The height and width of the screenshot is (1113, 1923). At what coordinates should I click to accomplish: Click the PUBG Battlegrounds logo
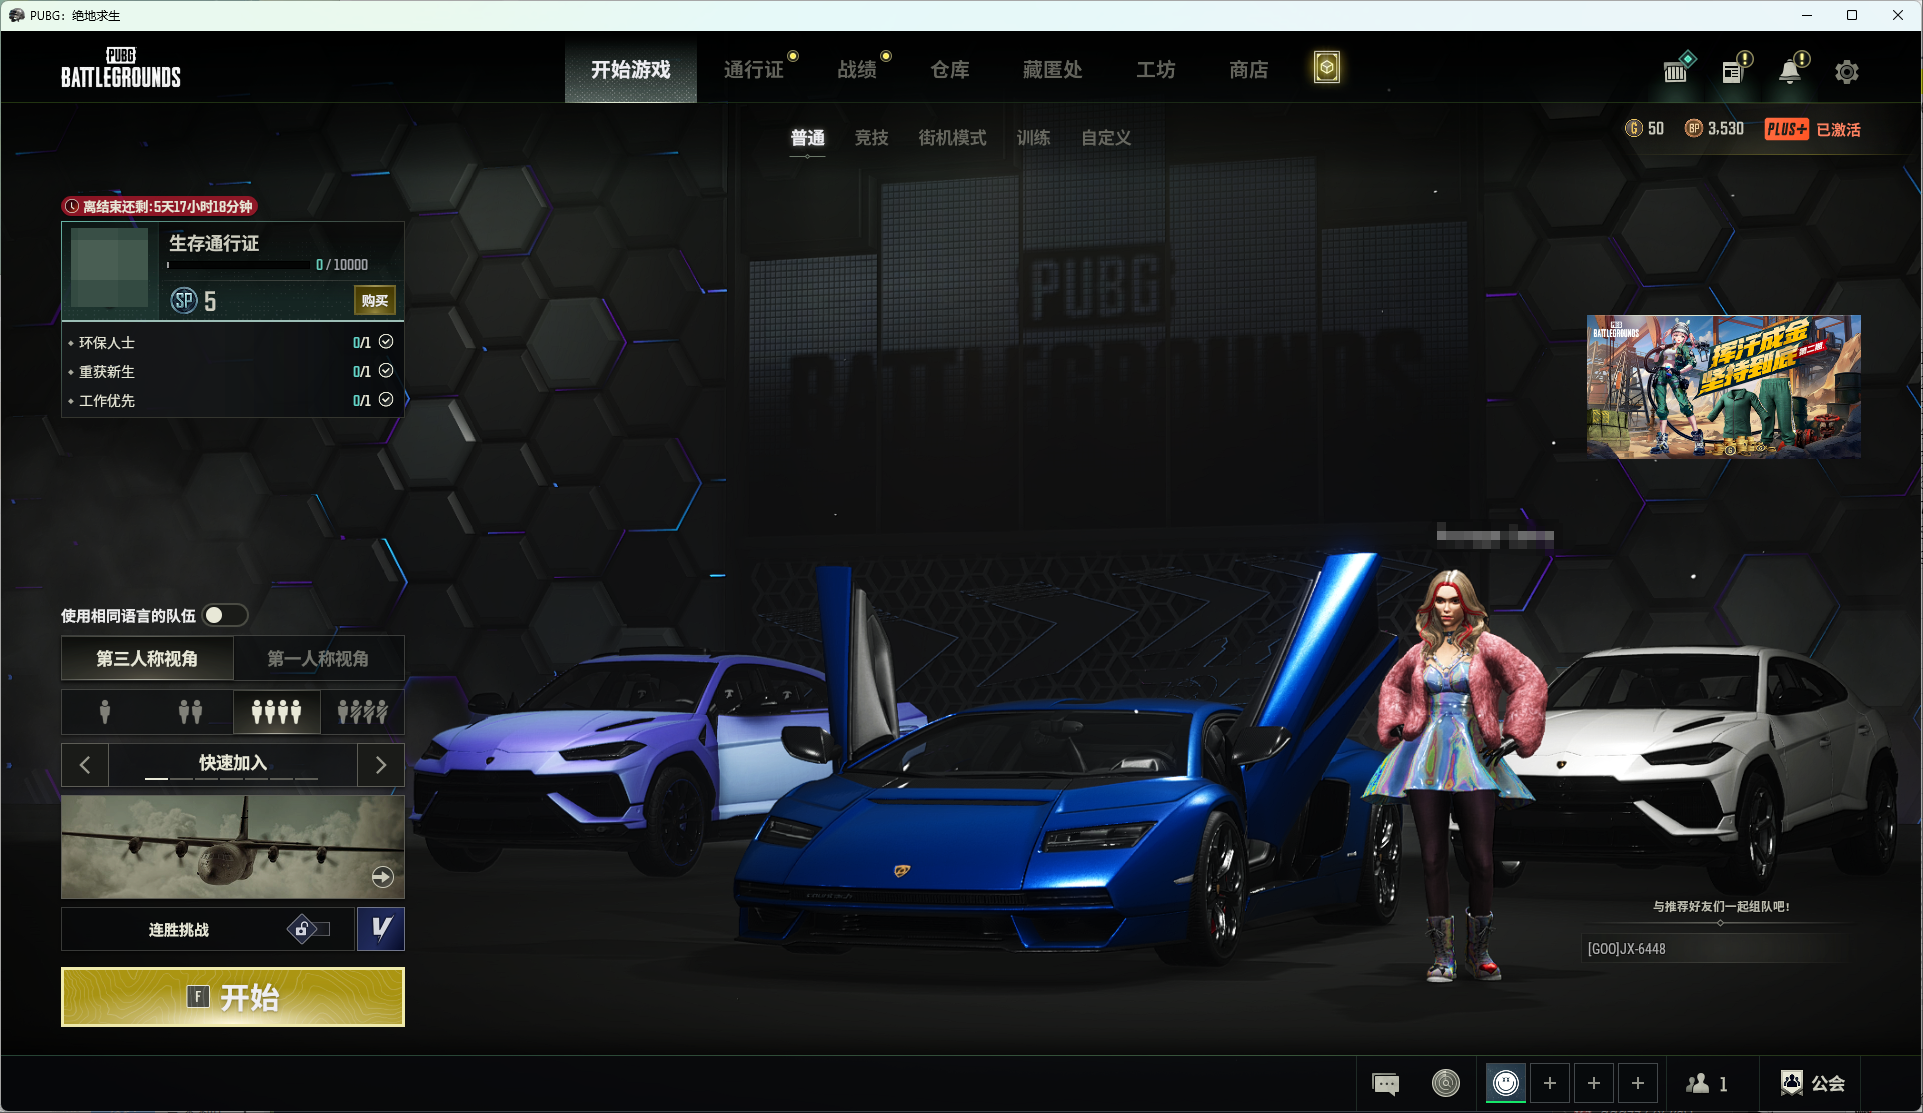(121, 68)
